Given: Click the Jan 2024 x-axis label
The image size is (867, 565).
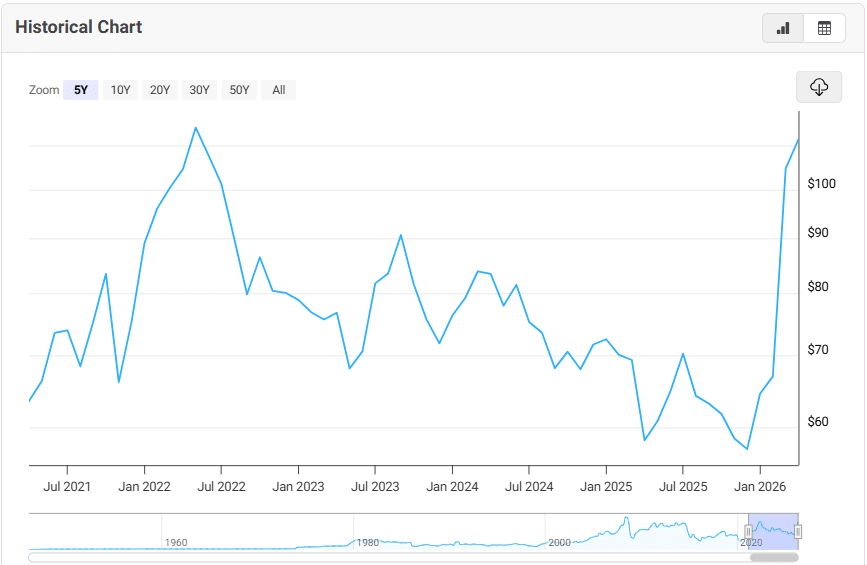Looking at the screenshot, I should tap(452, 487).
